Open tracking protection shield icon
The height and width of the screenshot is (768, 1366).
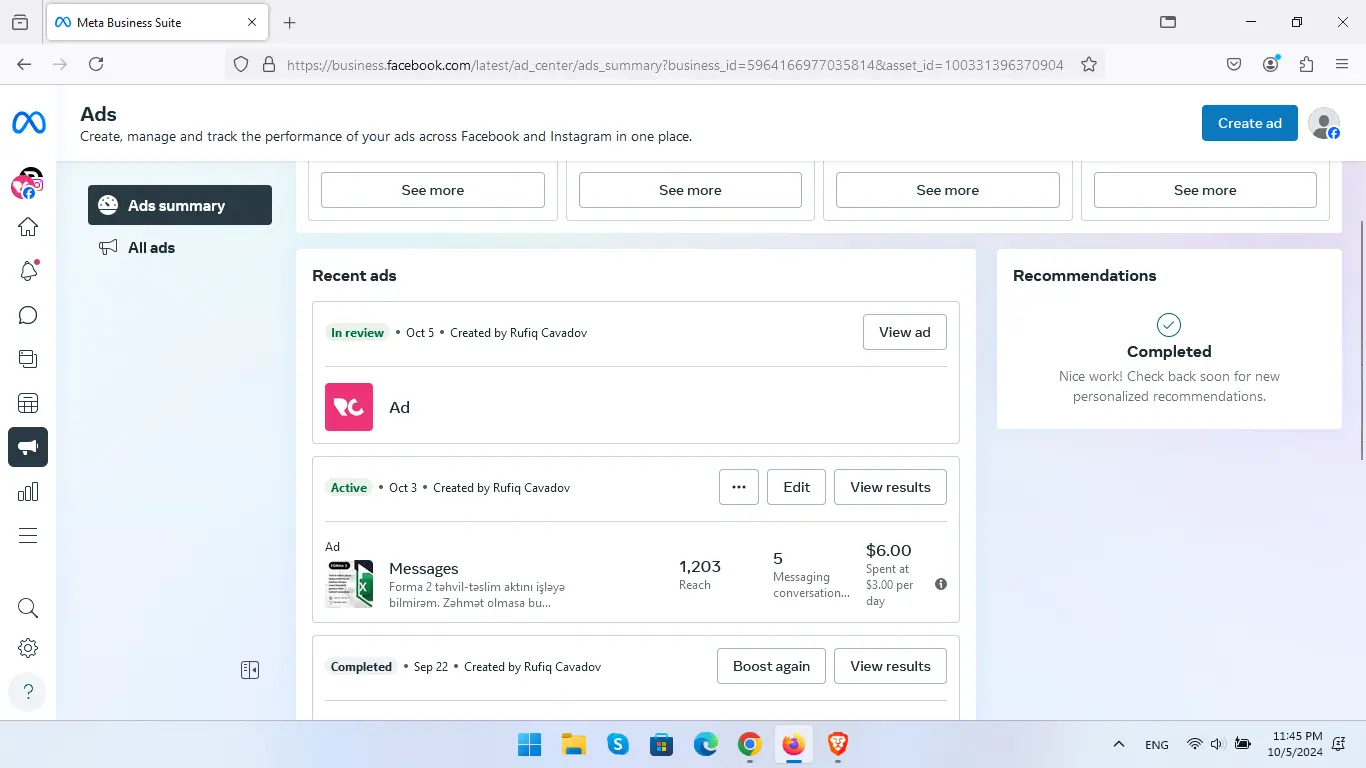point(240,64)
